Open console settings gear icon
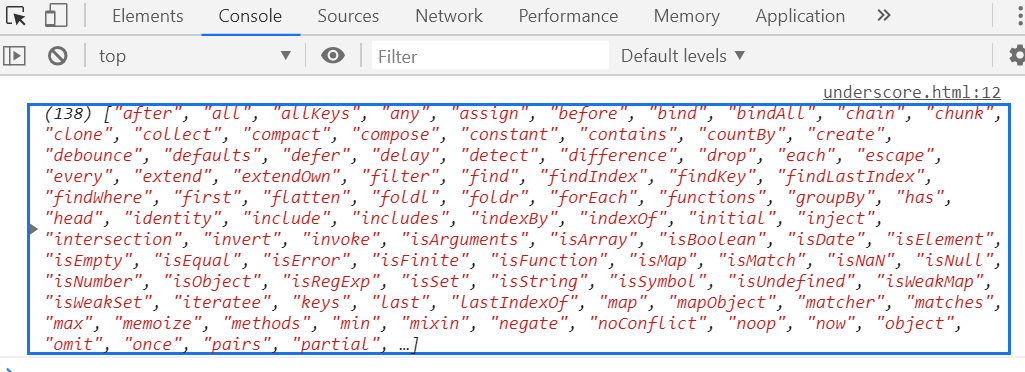The width and height of the screenshot is (1025, 372). point(1017,56)
